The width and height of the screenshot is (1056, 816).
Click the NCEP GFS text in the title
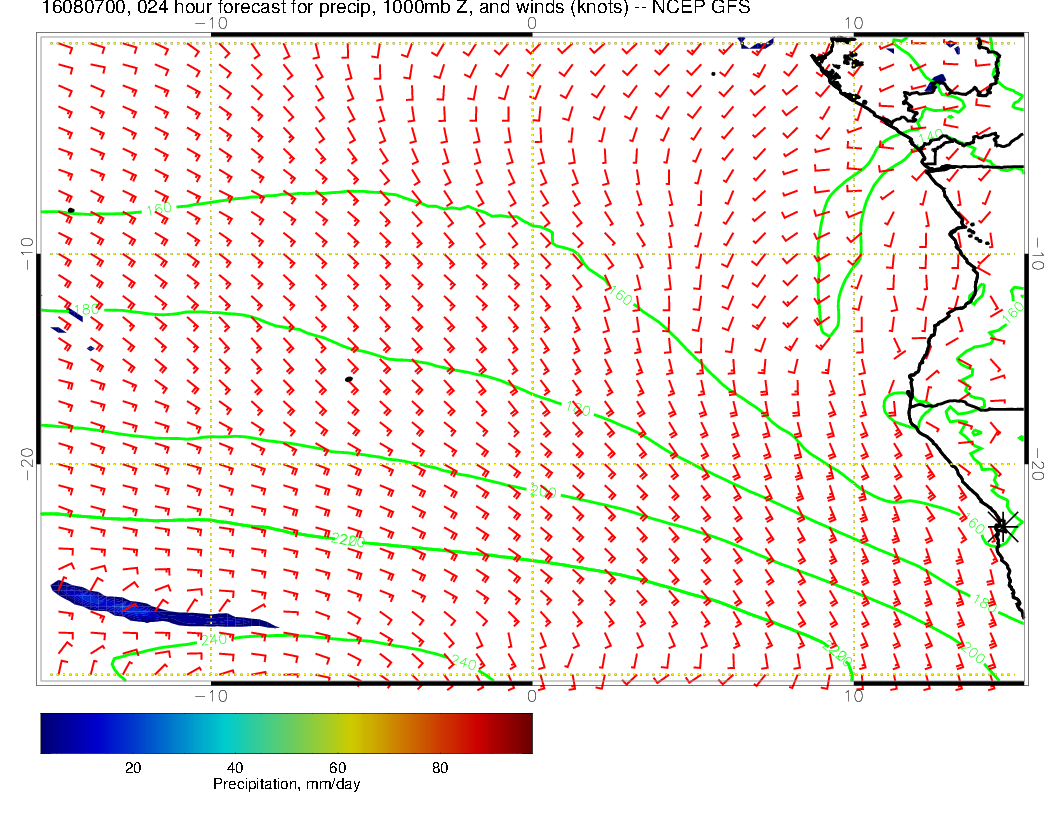701,8
